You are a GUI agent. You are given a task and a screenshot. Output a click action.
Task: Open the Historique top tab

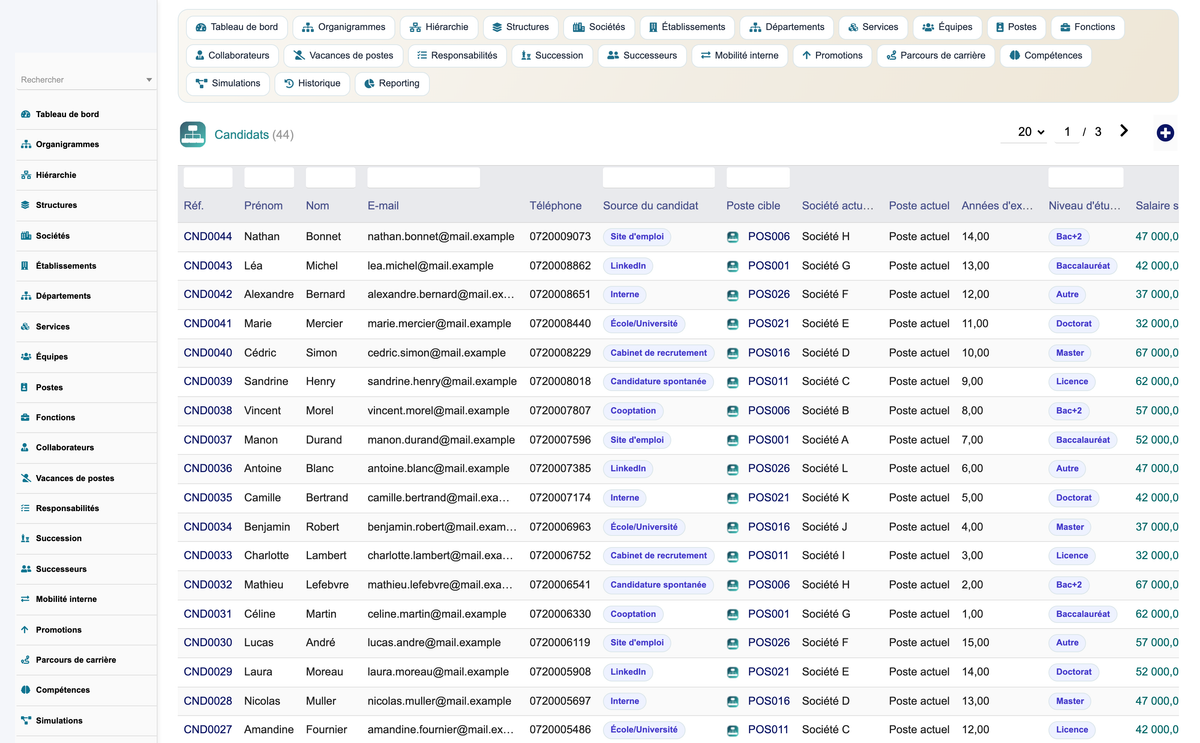[312, 83]
